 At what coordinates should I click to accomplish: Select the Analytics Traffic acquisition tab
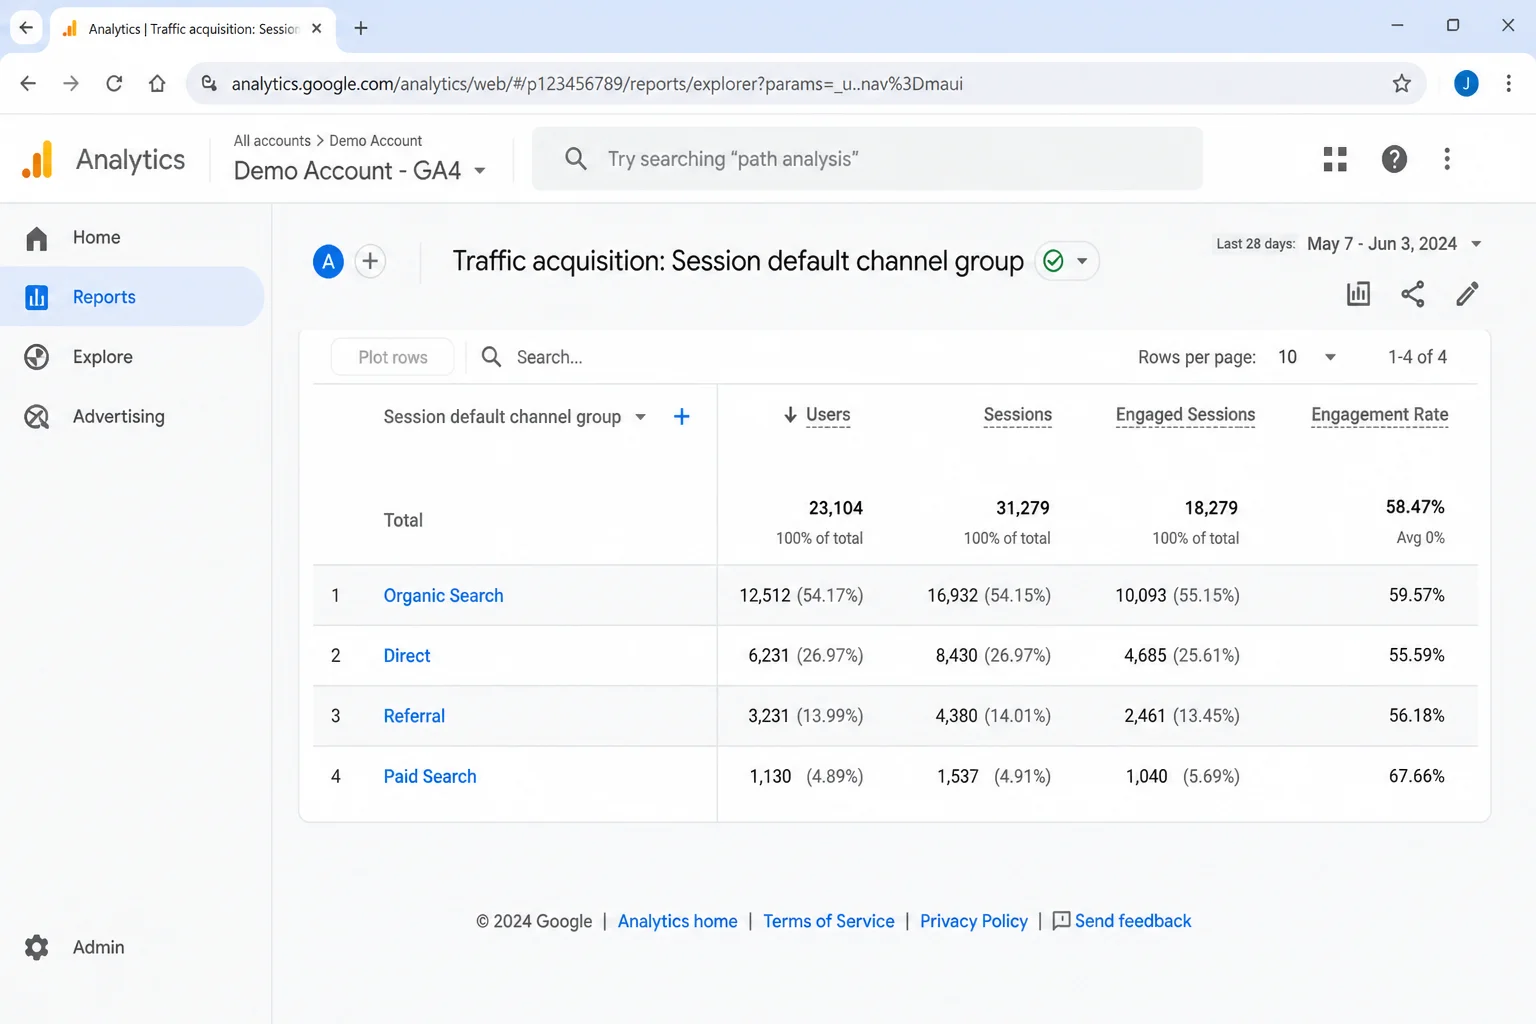[193, 29]
